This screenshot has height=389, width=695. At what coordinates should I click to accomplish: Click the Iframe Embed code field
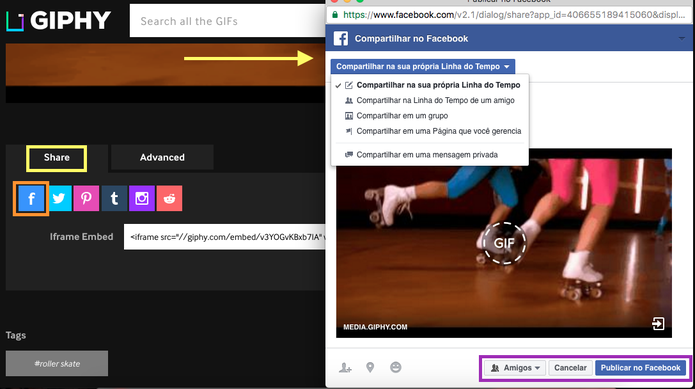[225, 237]
